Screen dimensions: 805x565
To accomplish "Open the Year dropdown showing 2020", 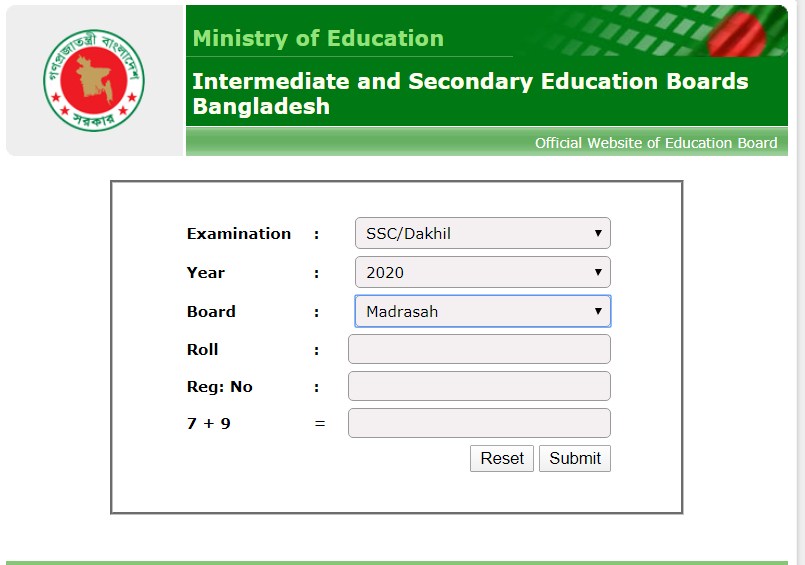I will point(483,272).
